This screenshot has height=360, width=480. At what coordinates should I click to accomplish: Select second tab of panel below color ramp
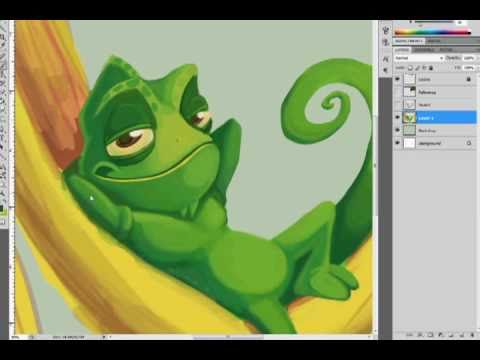434,41
